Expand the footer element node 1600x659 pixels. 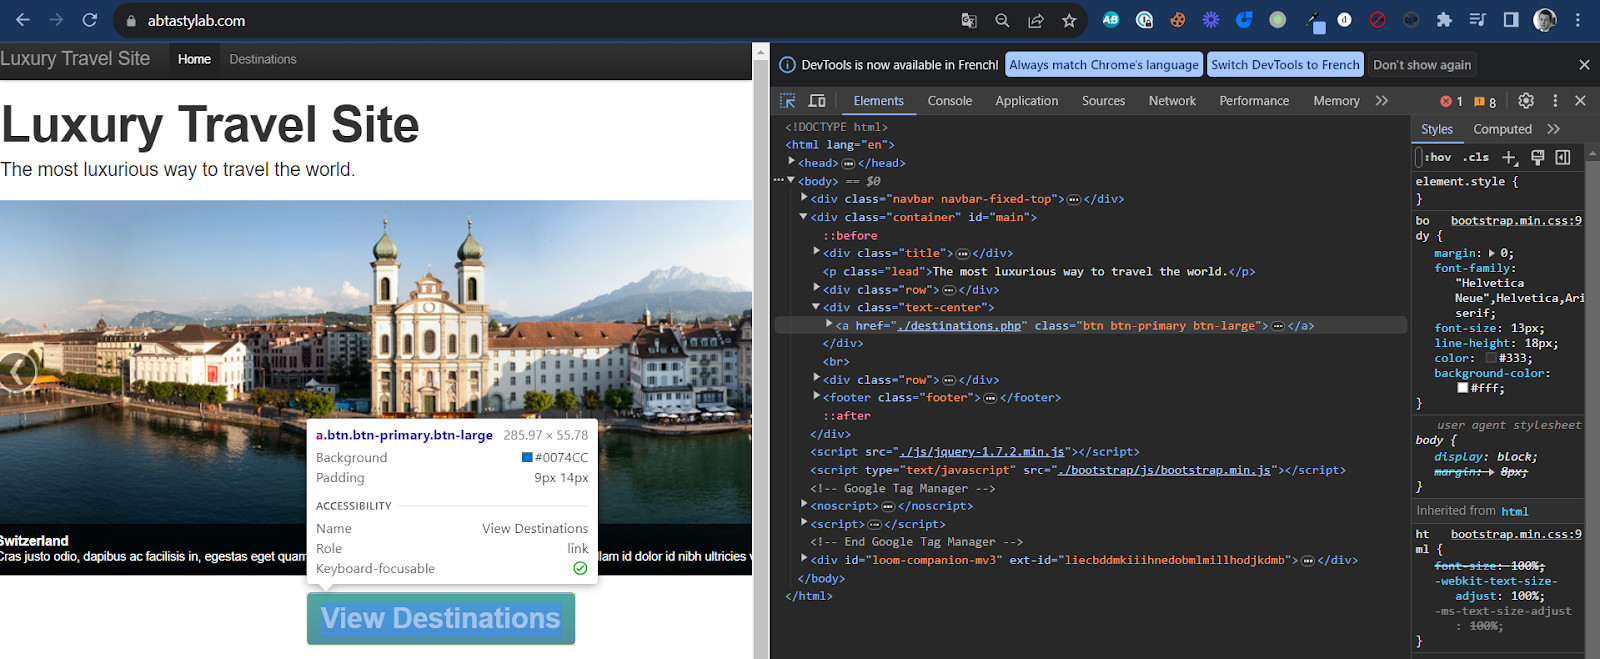817,397
